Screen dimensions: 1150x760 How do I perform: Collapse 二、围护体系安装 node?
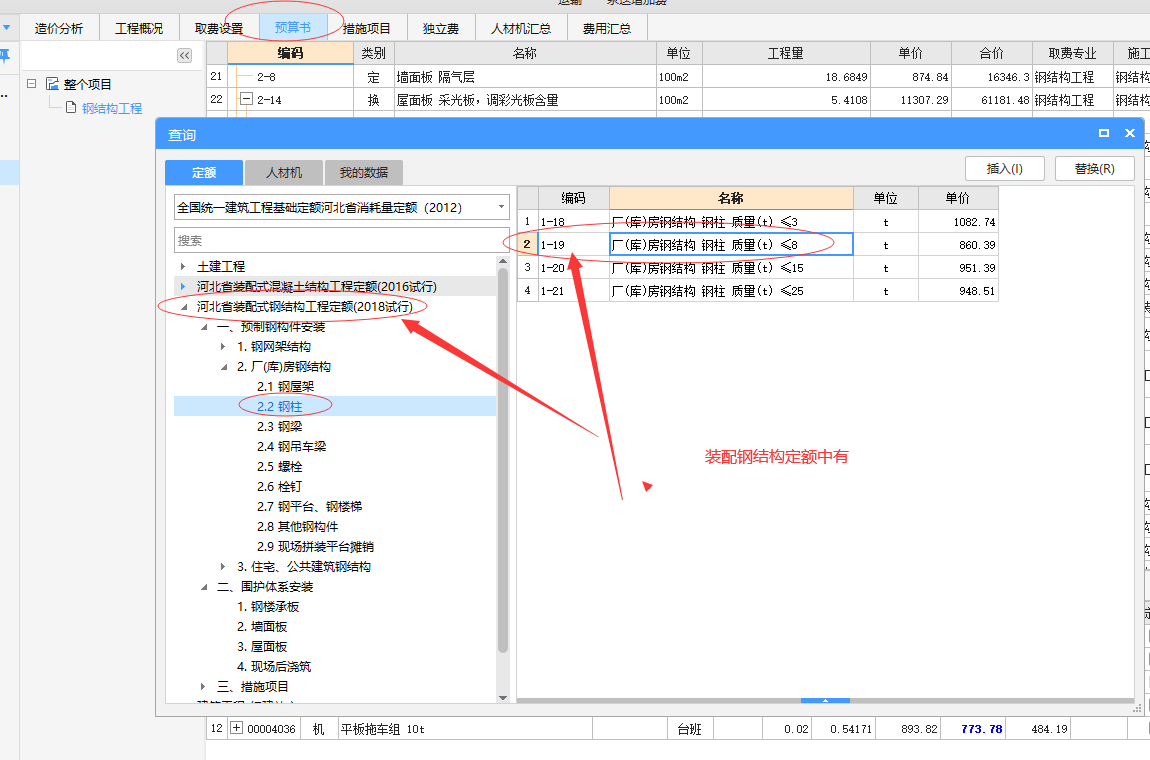point(204,587)
